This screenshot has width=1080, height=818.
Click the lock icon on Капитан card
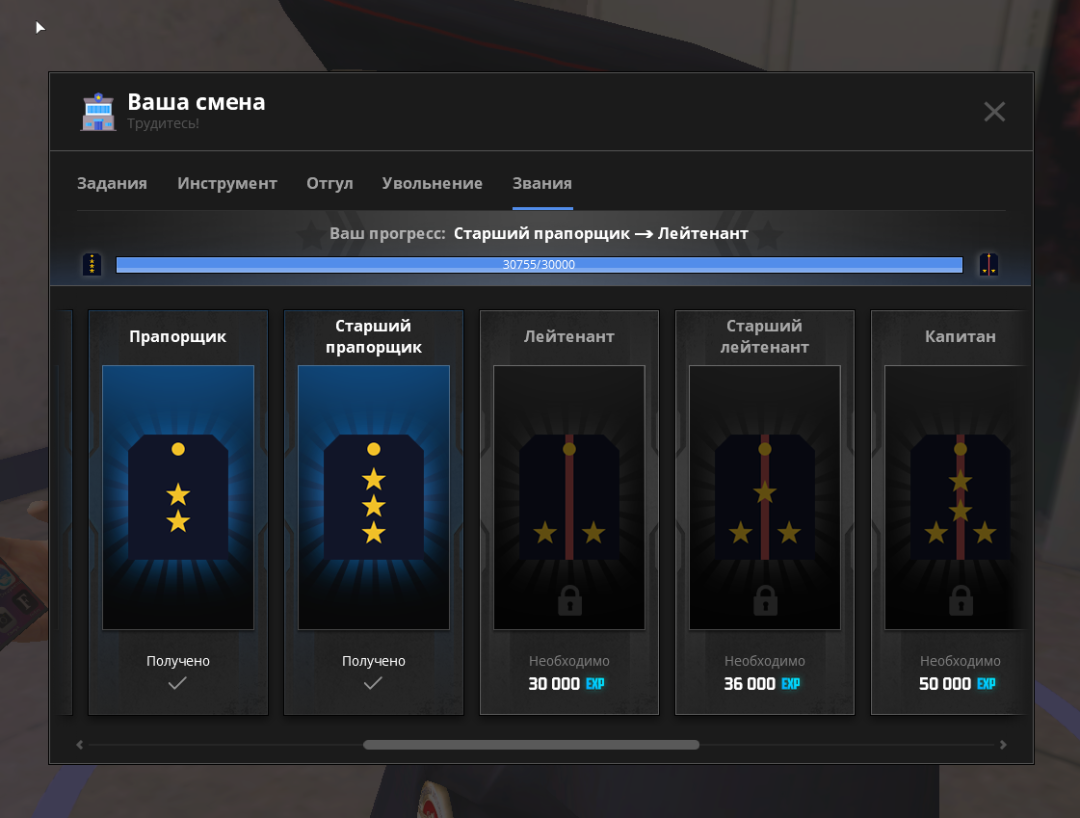click(x=960, y=601)
